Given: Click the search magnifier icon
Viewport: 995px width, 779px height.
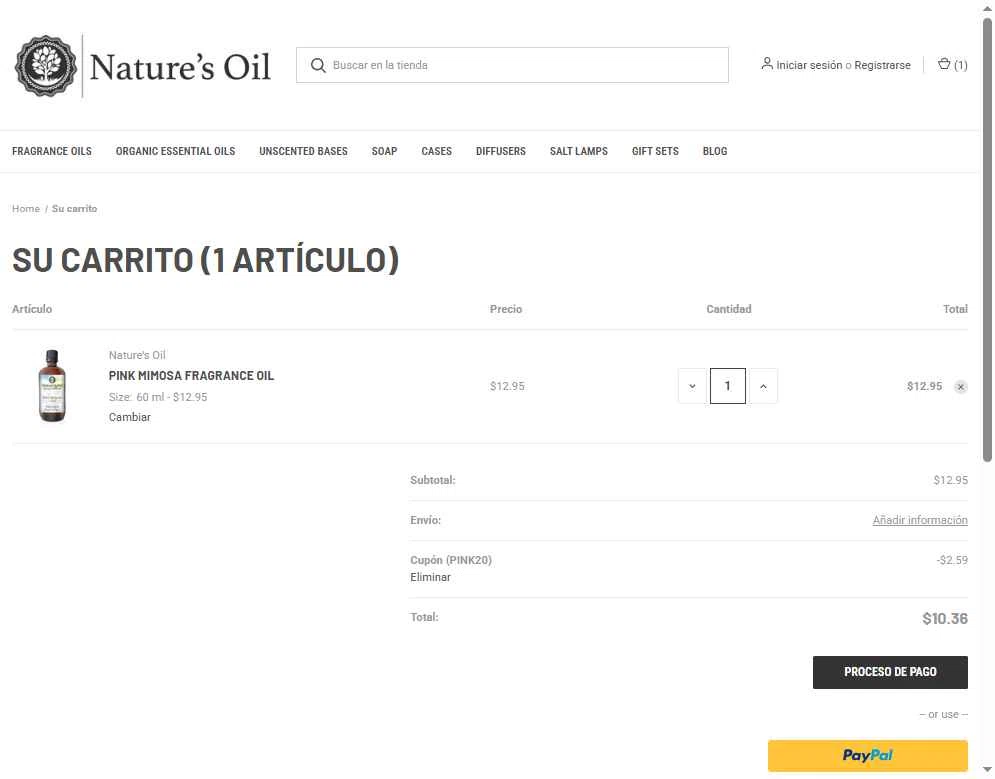Looking at the screenshot, I should pos(318,65).
